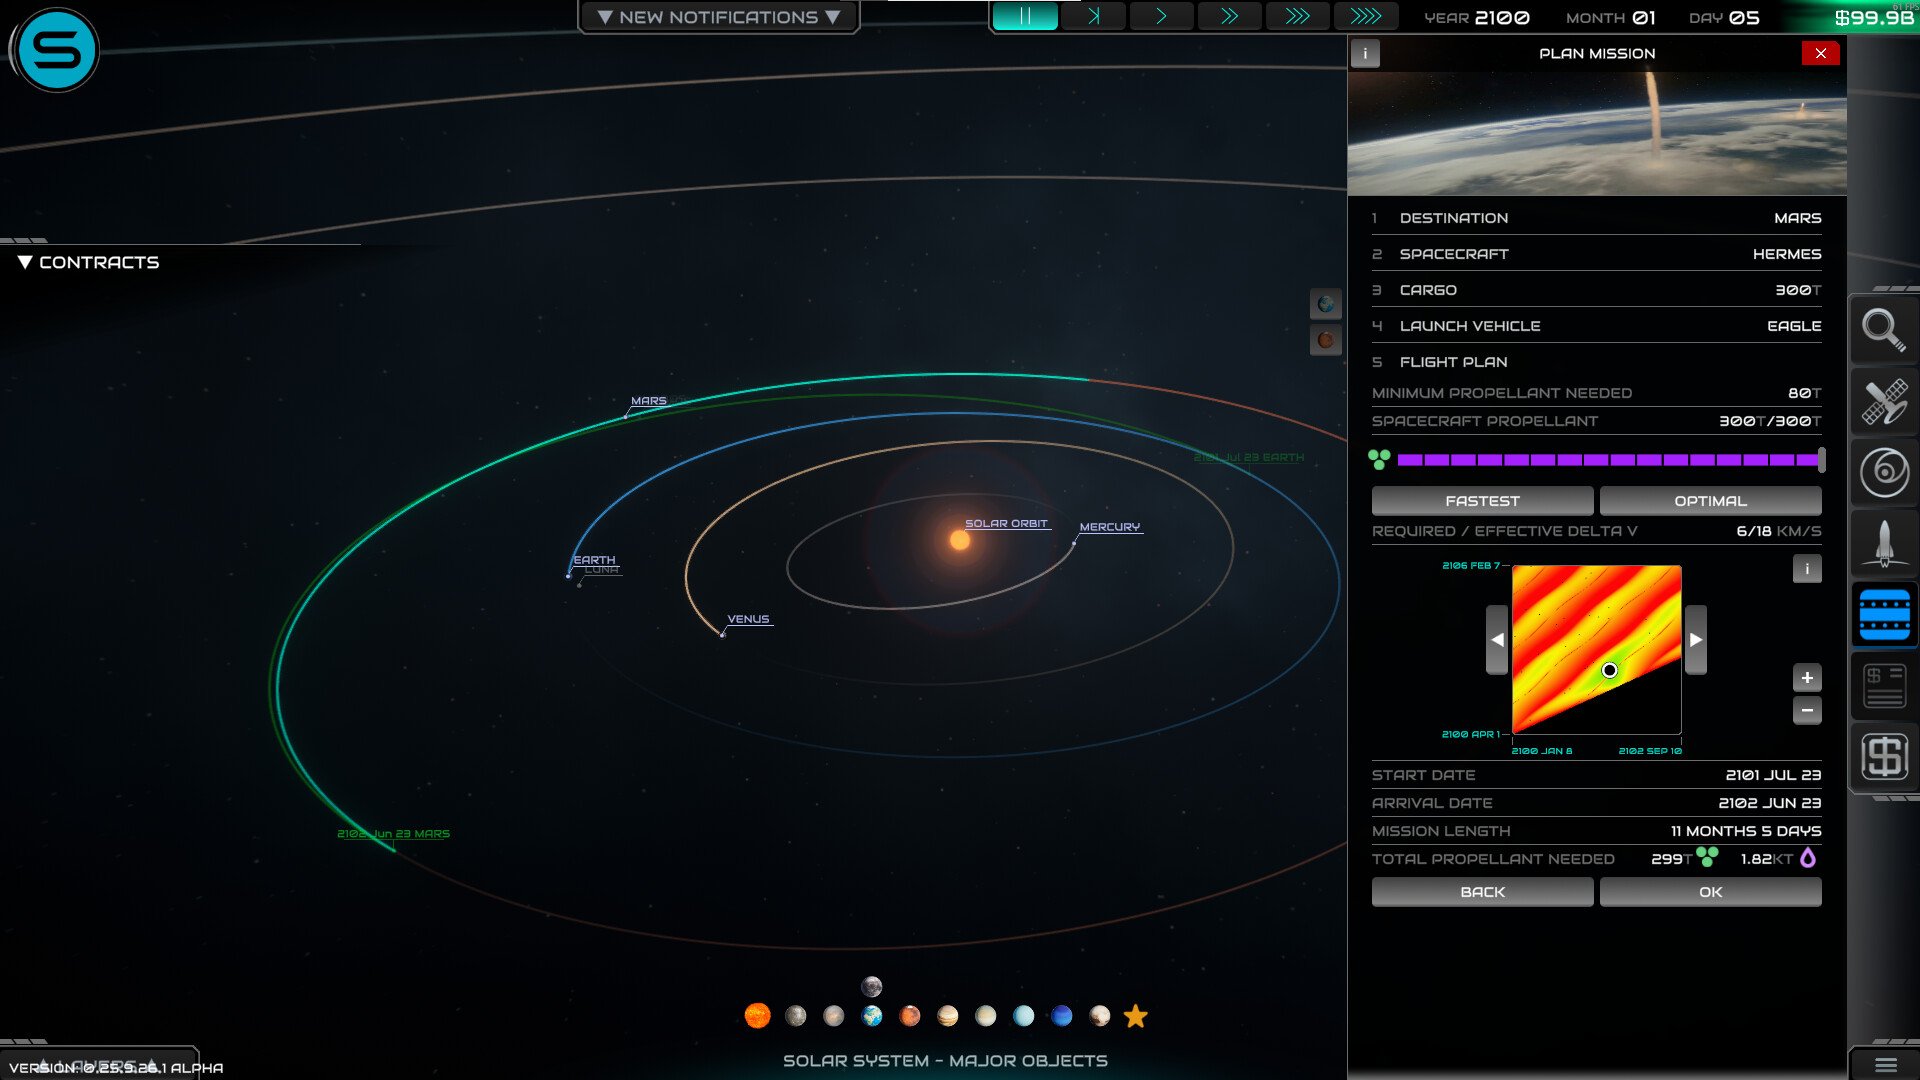1920x1080 pixels.
Task: Select Jupiter from the planet row at bottom
Action: 947,1016
